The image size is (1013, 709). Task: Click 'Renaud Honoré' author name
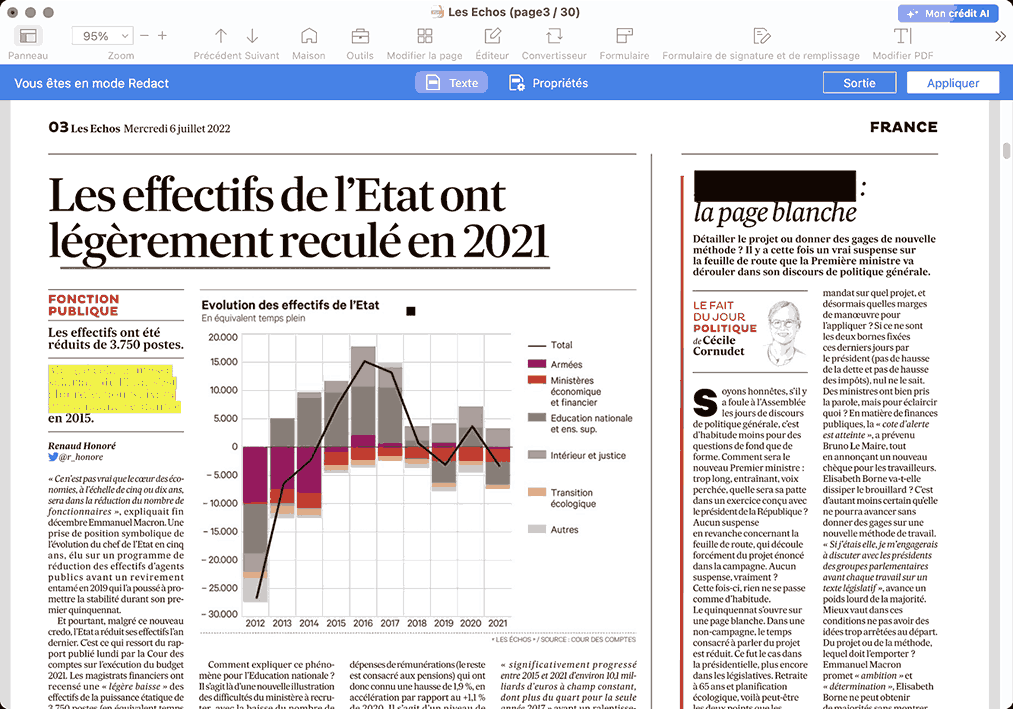point(82,446)
